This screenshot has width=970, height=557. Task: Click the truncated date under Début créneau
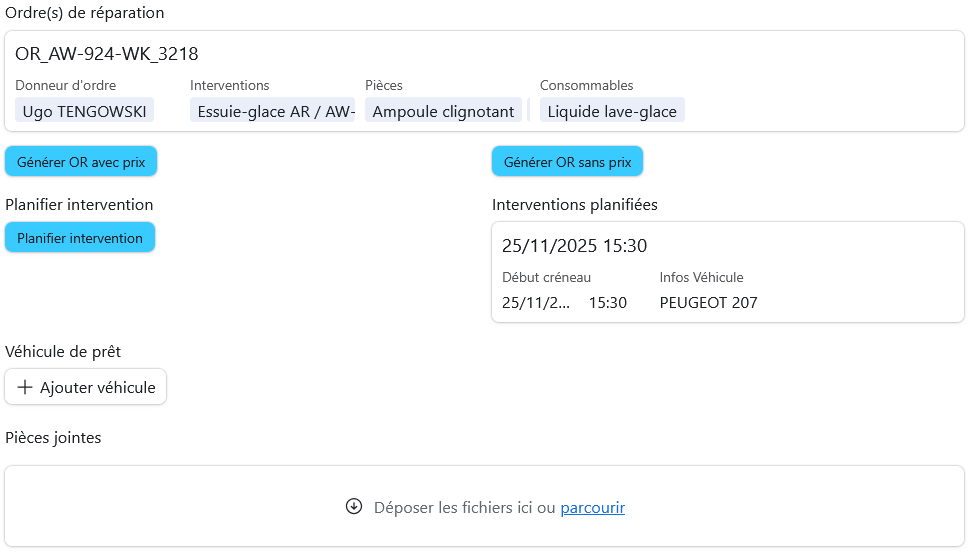[x=536, y=303]
